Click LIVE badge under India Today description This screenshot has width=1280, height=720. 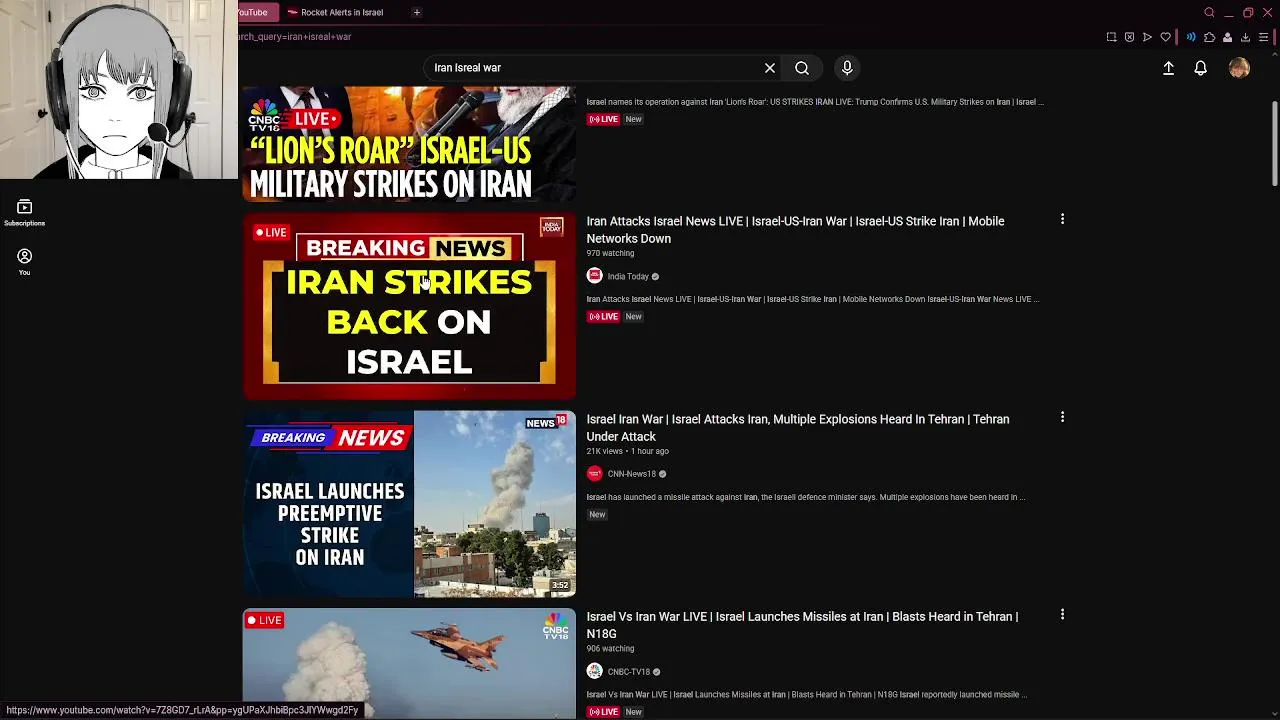click(x=603, y=316)
